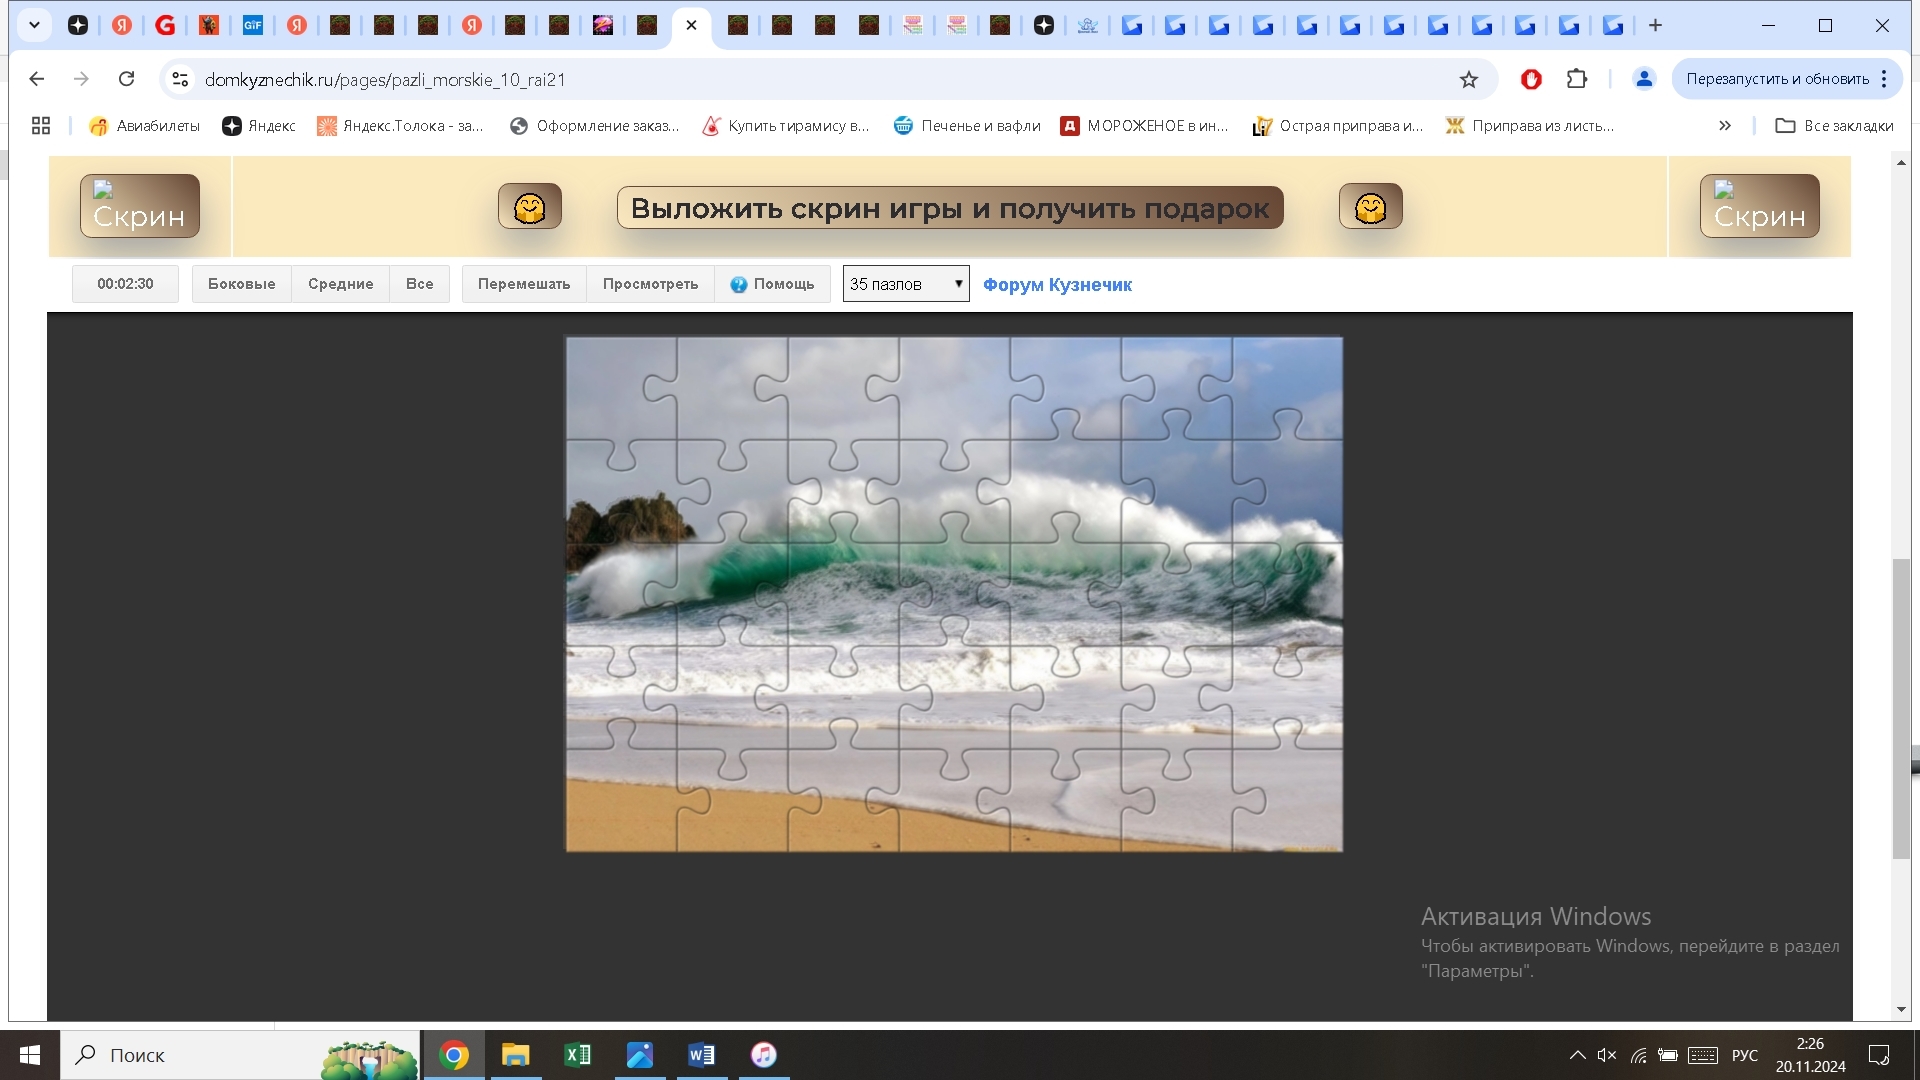The image size is (1920, 1080).
Task: Open the Купить тирамису bookmark
Action: tap(785, 126)
